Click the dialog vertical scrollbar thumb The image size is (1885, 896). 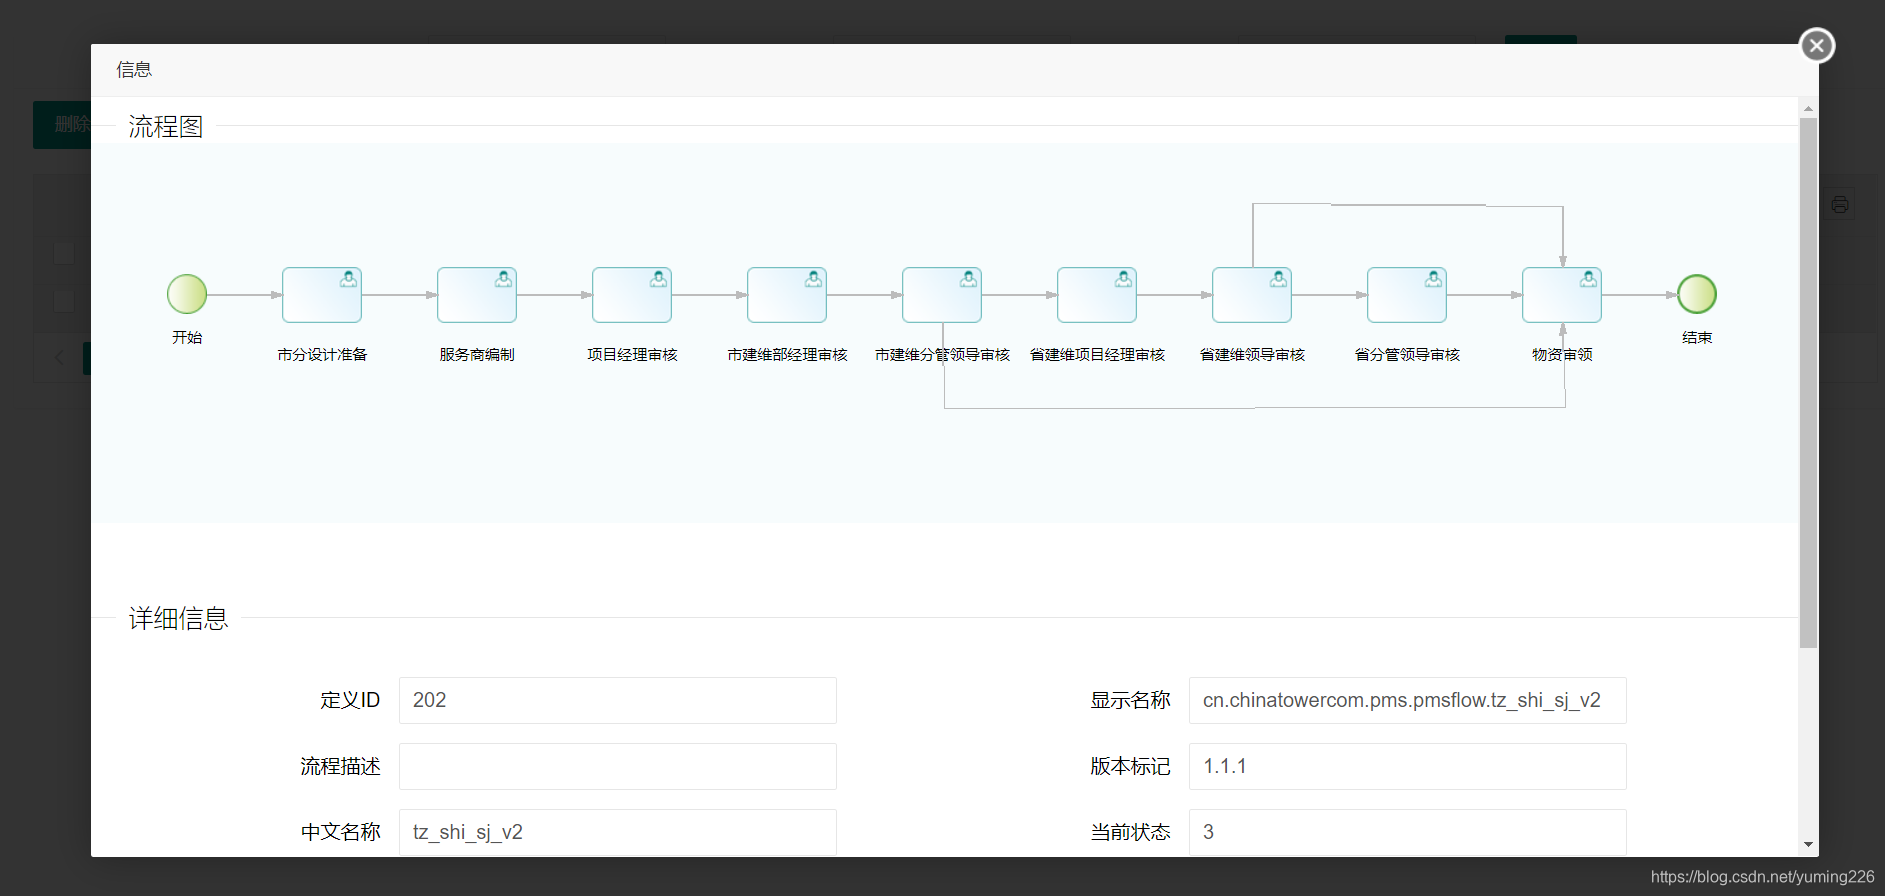click(1808, 383)
